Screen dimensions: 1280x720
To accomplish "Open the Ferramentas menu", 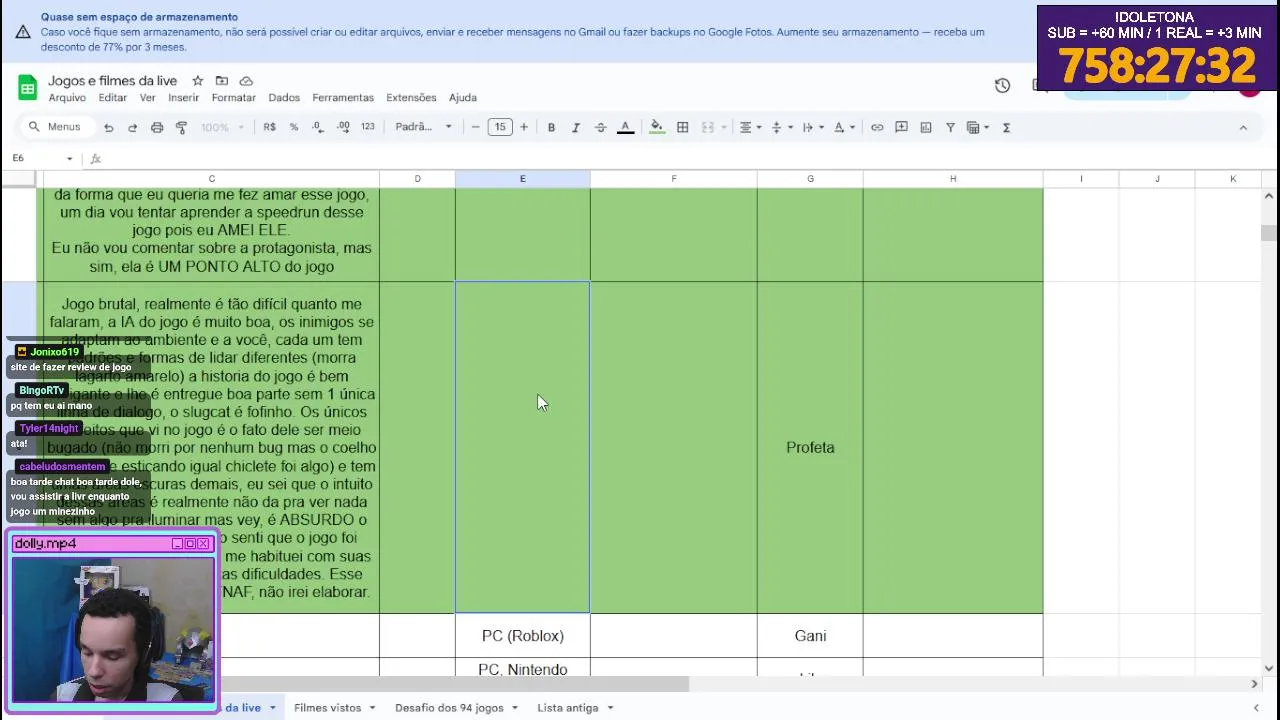I will coord(343,97).
